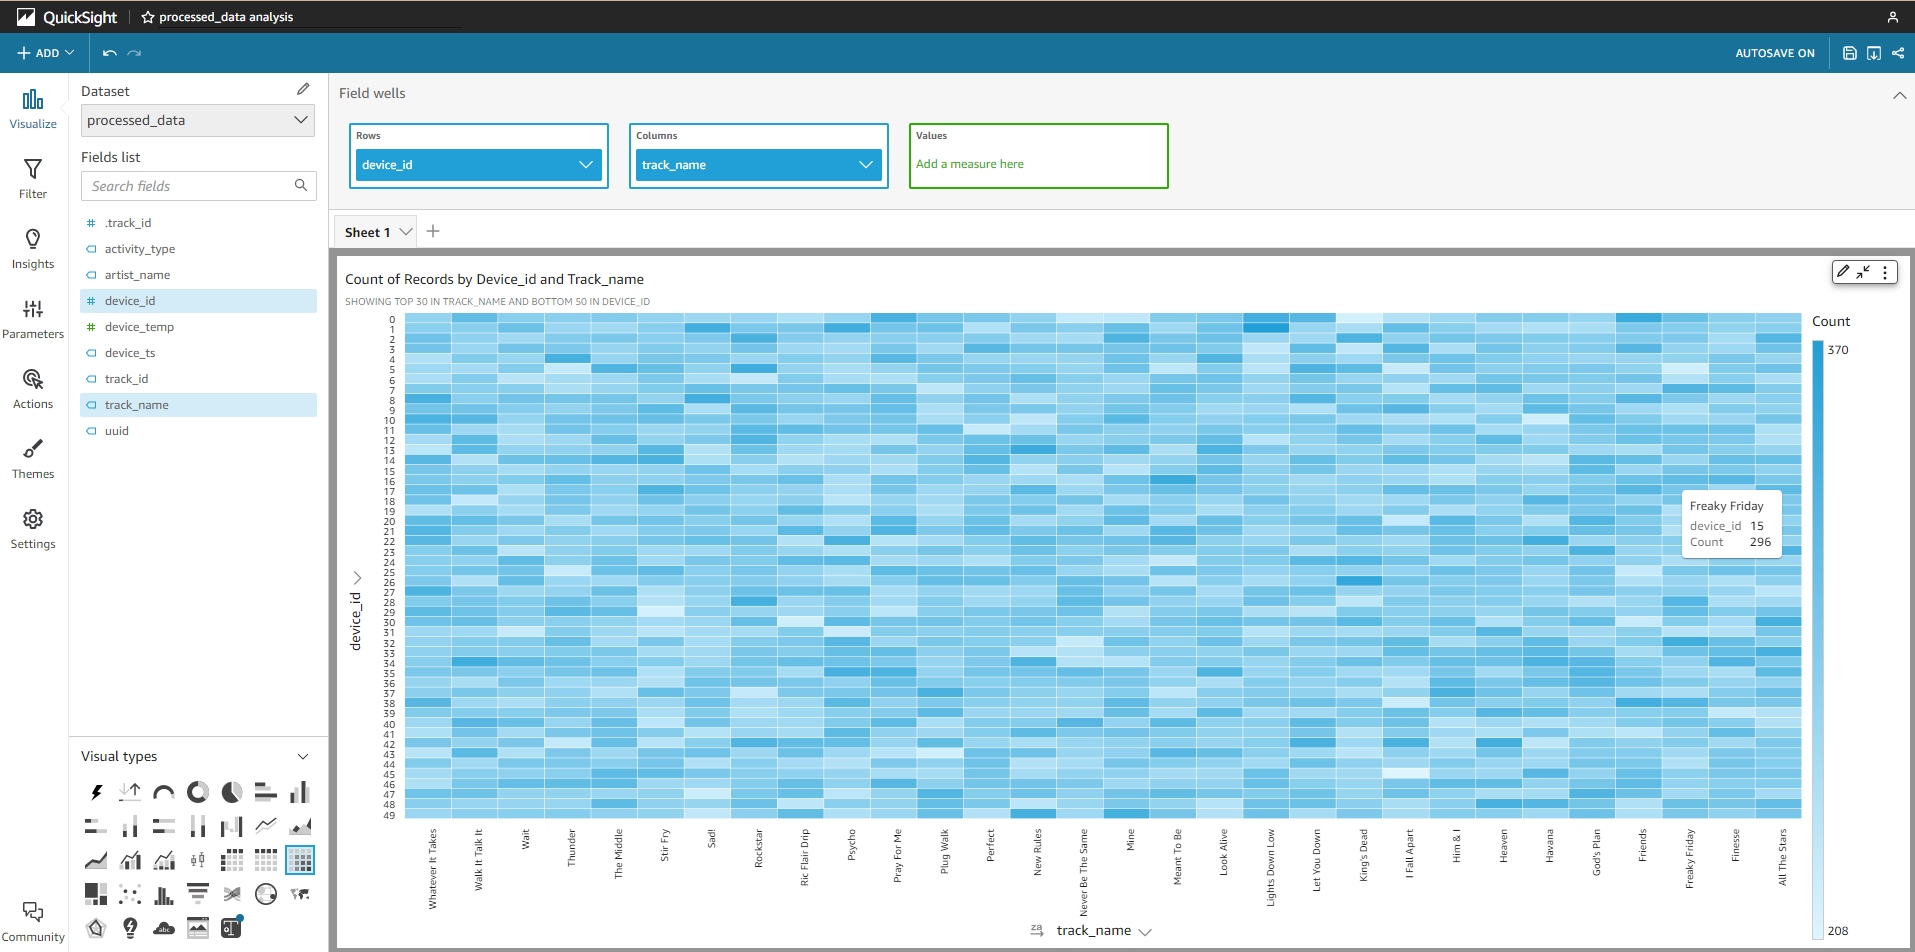
Task: Select the AutoGraph lightning visual type
Action: pyautogui.click(x=96, y=792)
